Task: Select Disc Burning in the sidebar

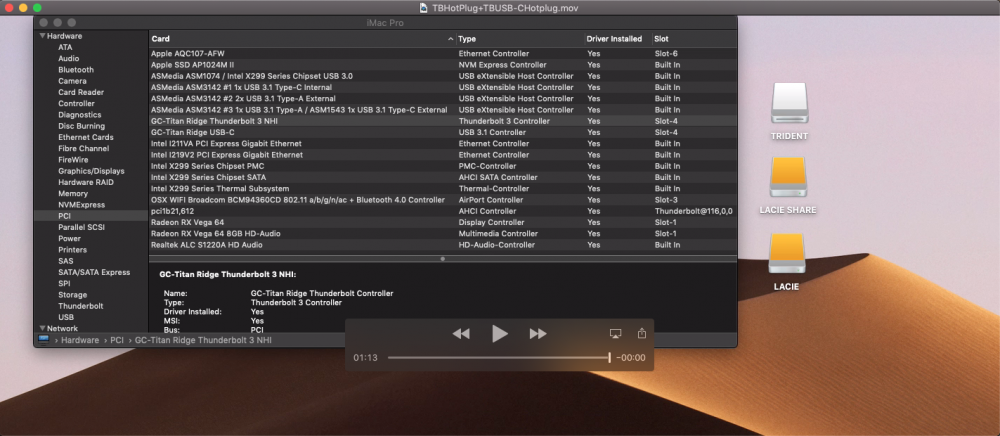Action: (x=82, y=126)
